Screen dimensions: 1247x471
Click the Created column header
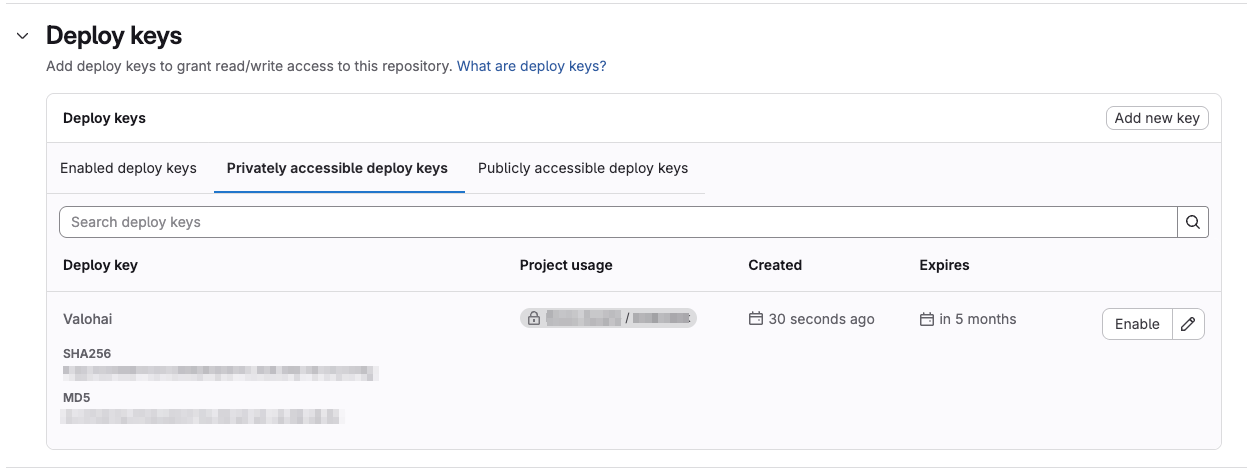(x=775, y=265)
